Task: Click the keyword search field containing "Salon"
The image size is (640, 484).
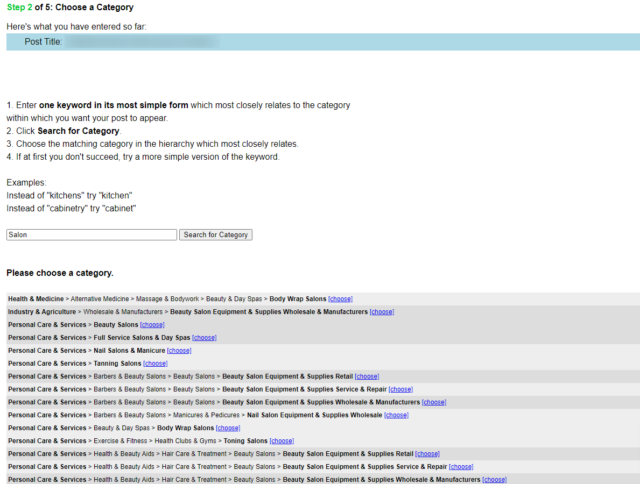Action: pos(91,235)
